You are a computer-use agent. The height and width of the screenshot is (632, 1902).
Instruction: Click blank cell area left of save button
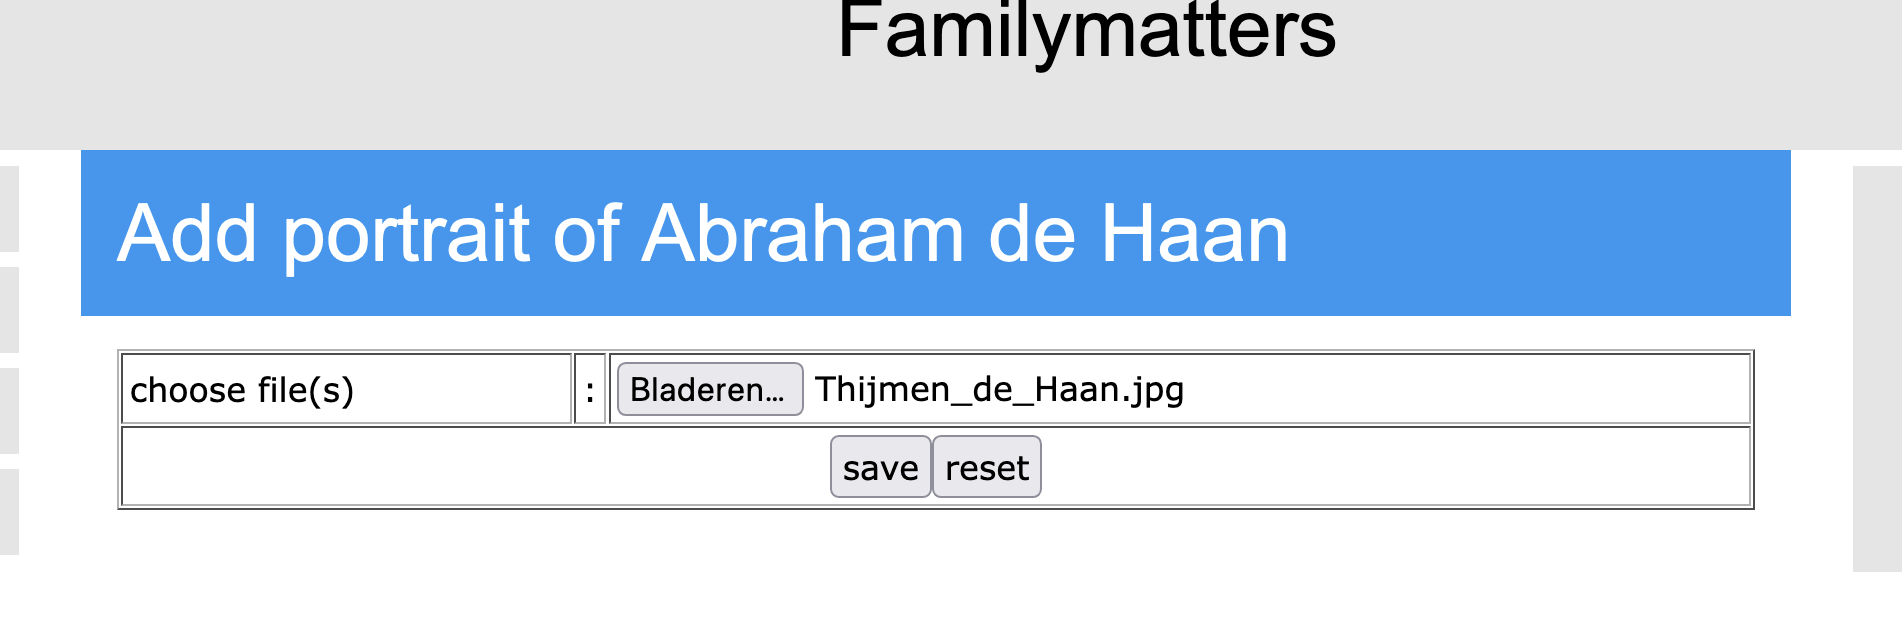pos(470,467)
